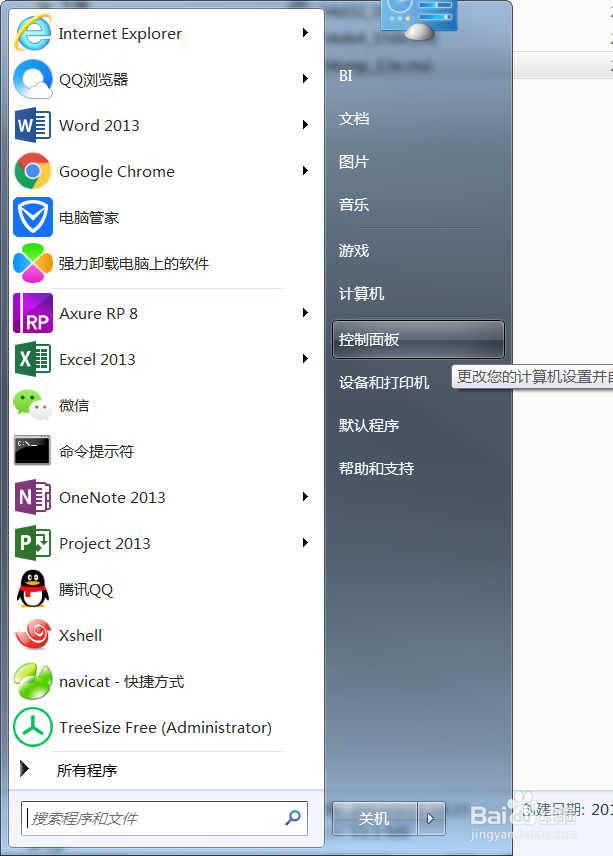Open 游戏 games folder
613x856 pixels.
(x=354, y=251)
